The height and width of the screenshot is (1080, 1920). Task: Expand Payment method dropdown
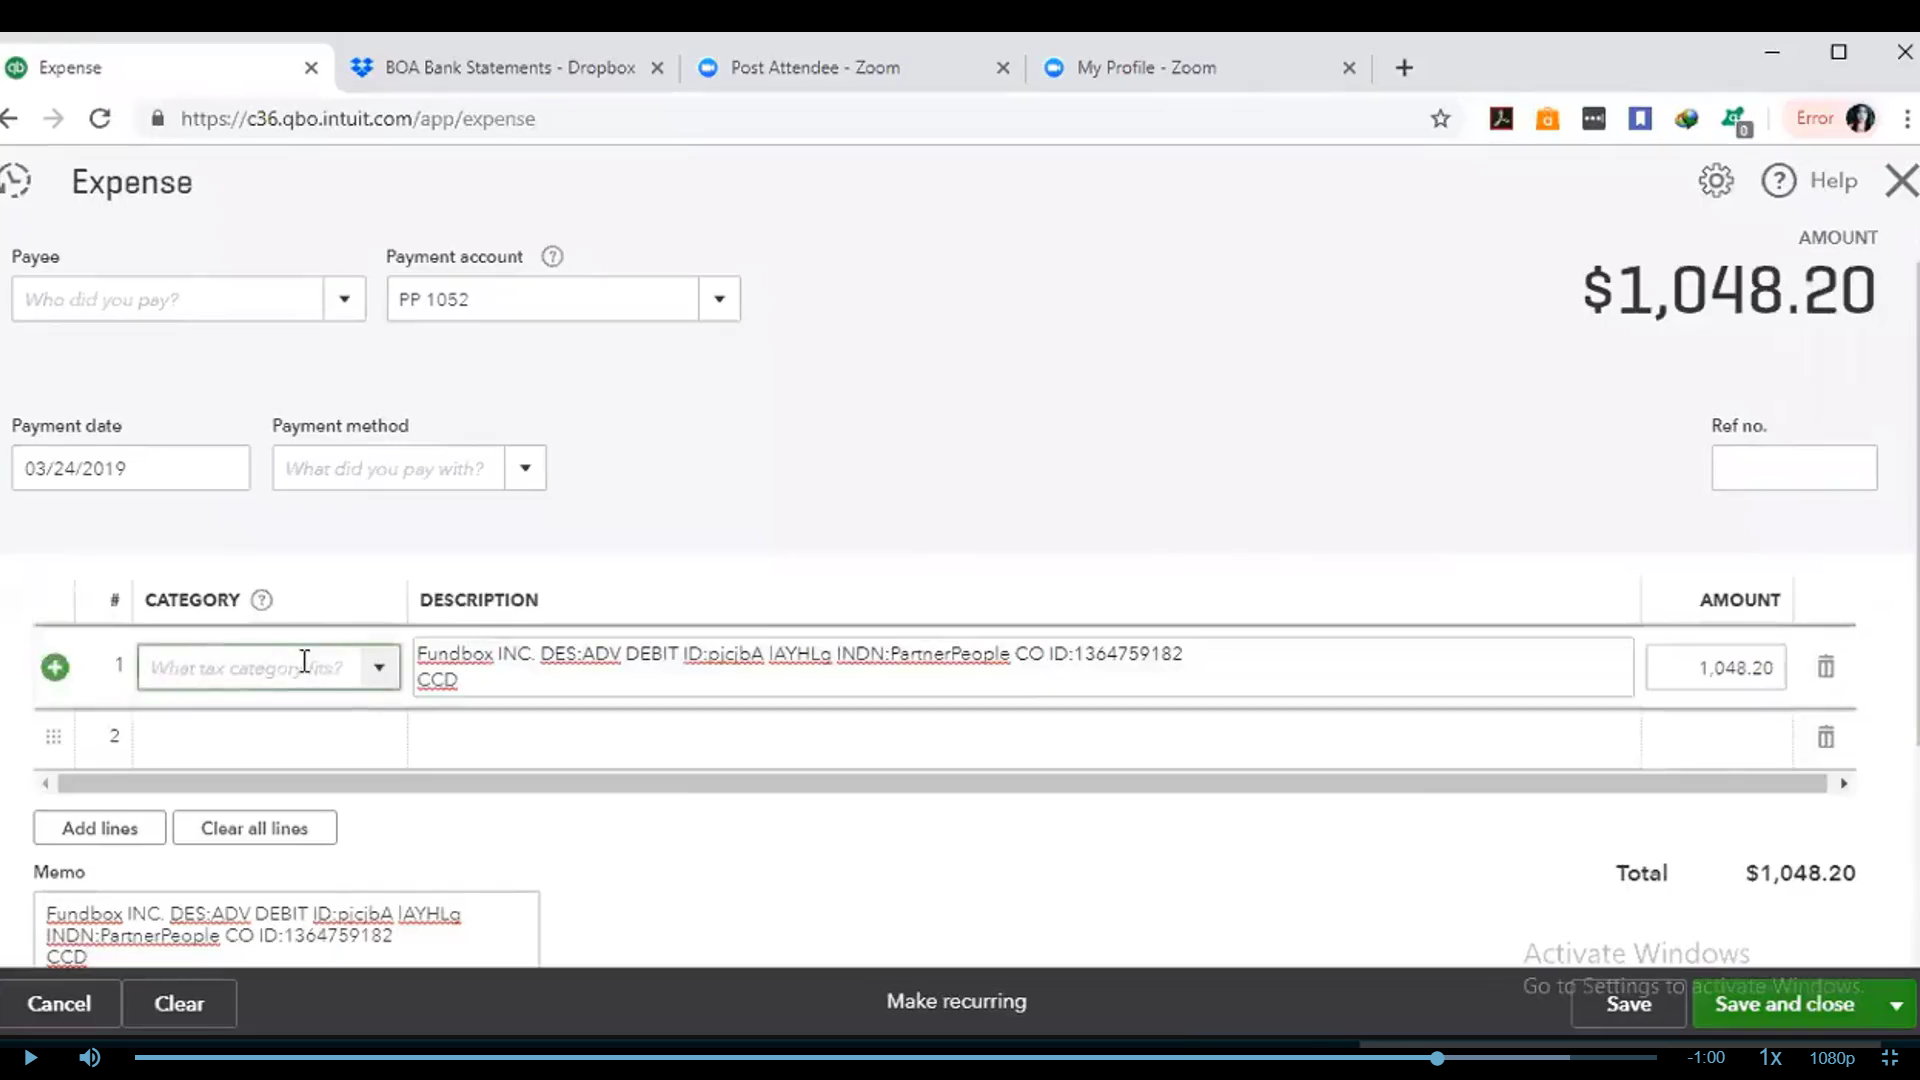pyautogui.click(x=525, y=468)
